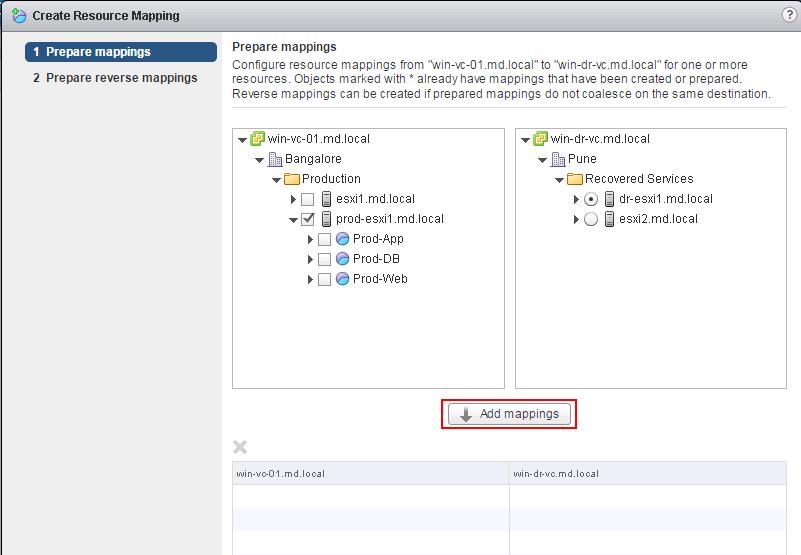
Task: Expand the Prod-Web resource pool
Action: 310,279
